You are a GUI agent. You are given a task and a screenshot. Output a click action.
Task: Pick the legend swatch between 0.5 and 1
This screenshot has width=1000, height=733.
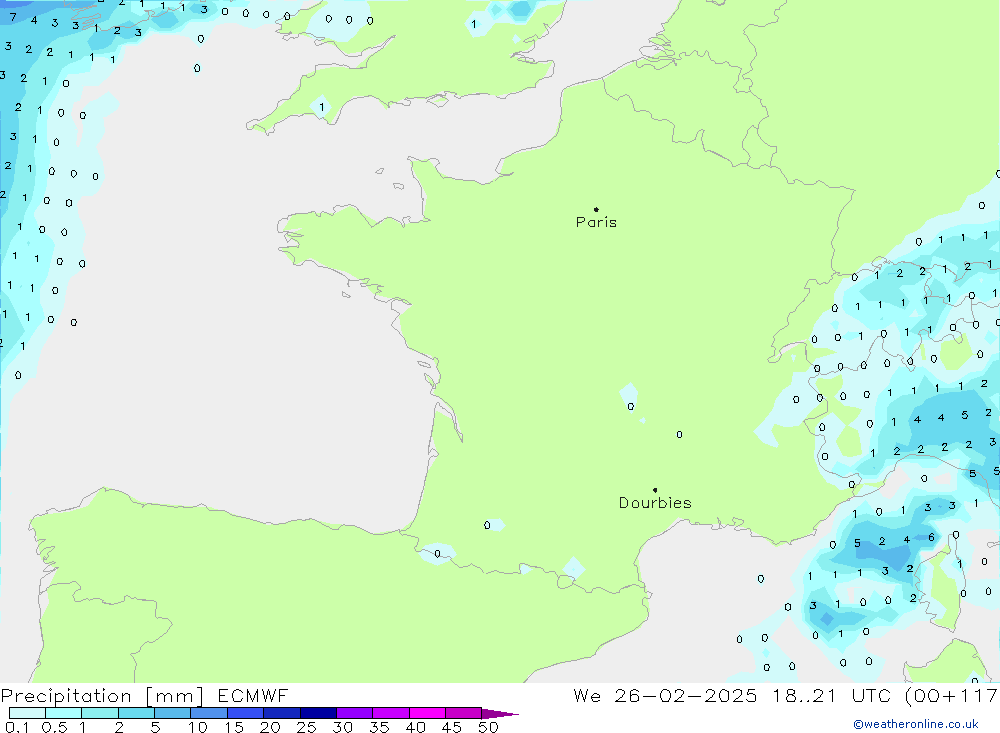point(63,713)
